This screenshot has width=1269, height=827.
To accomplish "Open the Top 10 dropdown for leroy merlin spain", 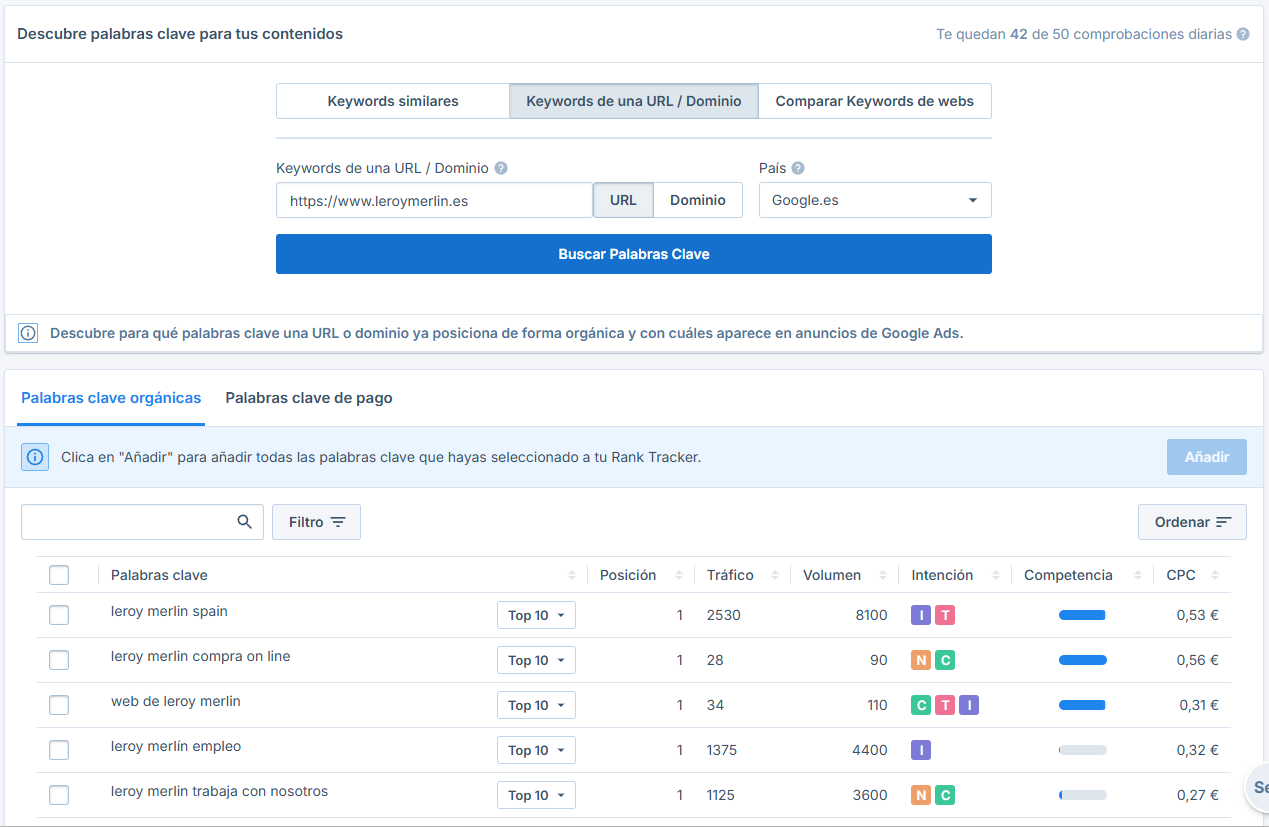I will (x=536, y=615).
